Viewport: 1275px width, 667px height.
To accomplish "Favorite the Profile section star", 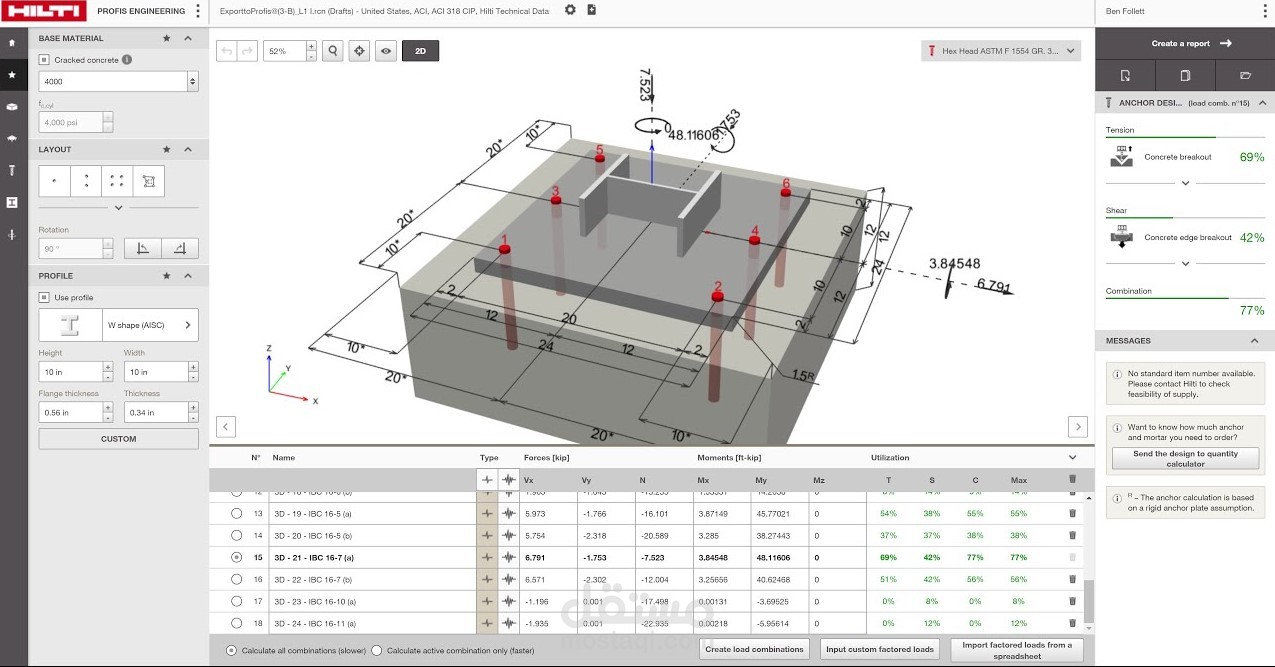I will click(x=166, y=275).
